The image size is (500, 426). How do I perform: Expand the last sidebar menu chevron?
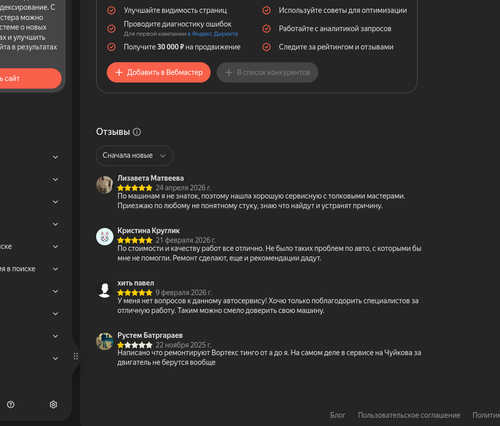coord(55,359)
